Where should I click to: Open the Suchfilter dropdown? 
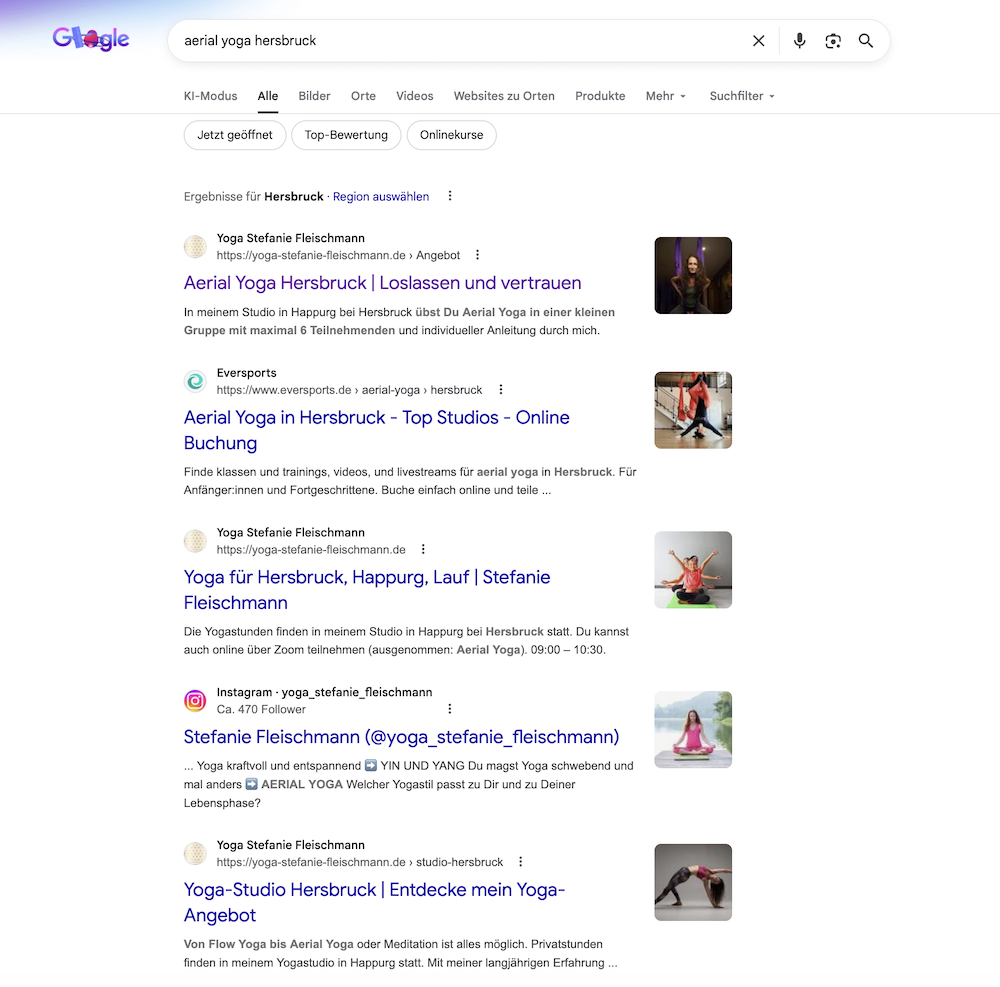tap(742, 96)
